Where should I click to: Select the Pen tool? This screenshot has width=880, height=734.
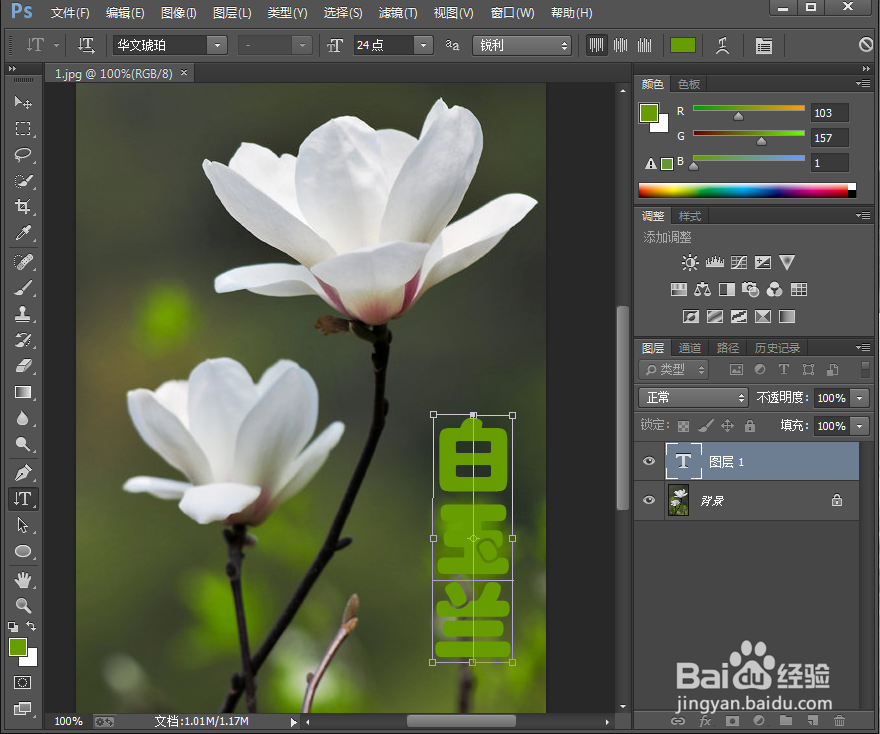pos(23,473)
